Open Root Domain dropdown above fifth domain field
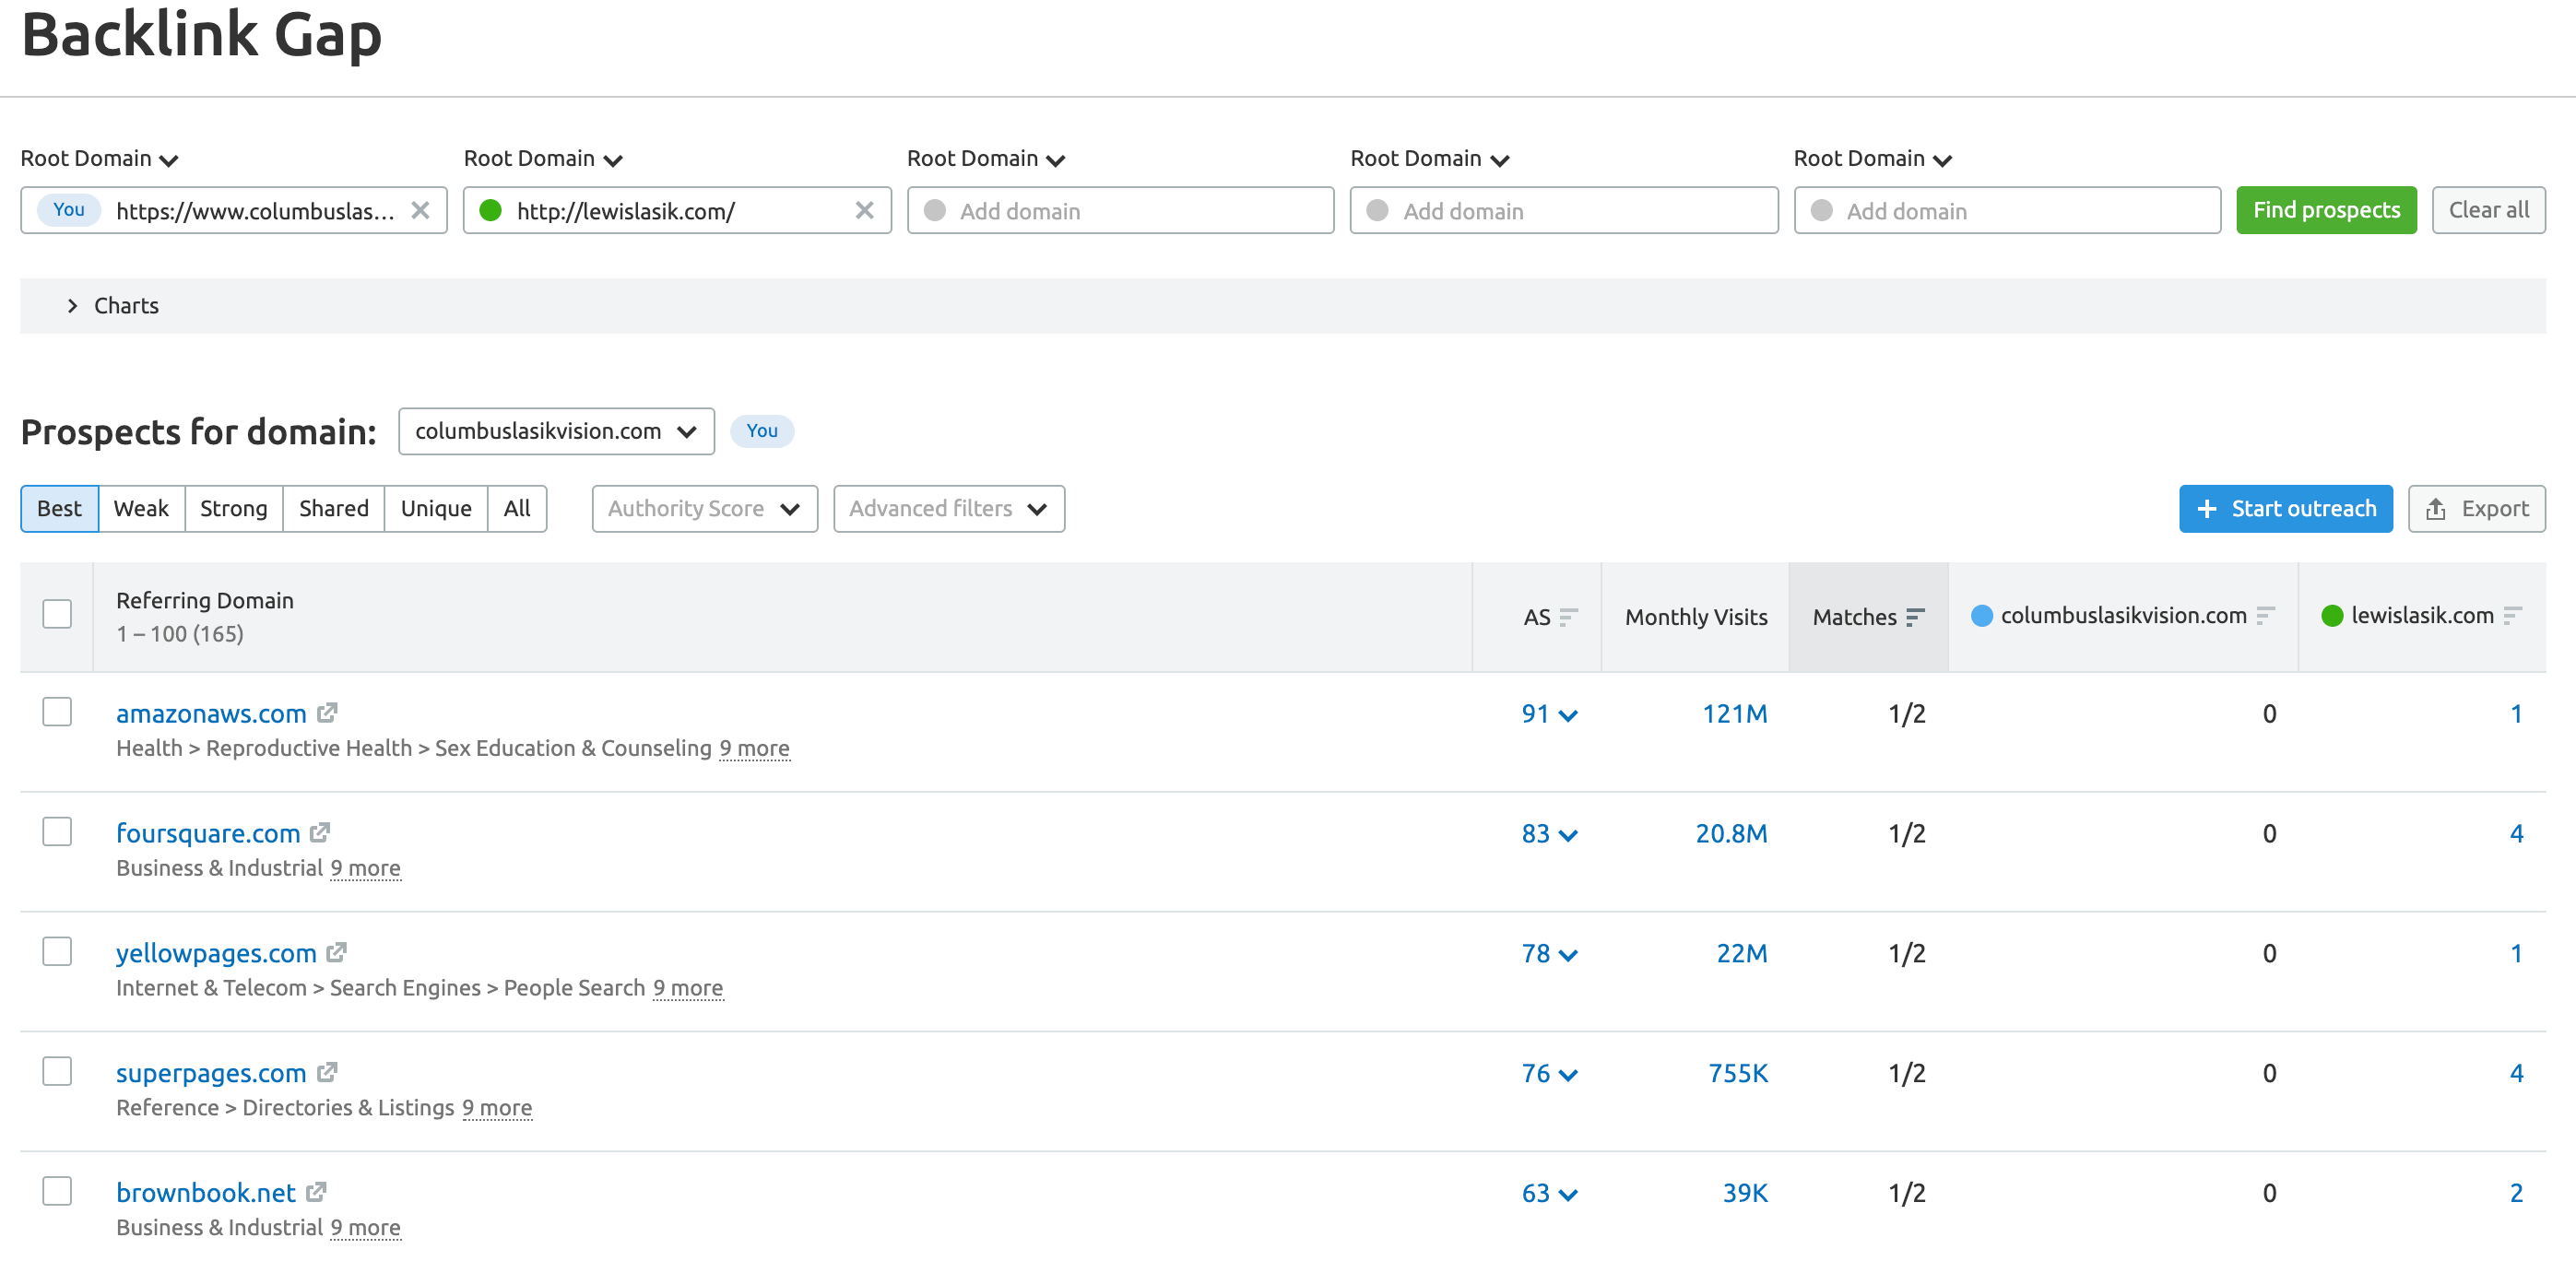The image size is (2576, 1261). 1873,159
